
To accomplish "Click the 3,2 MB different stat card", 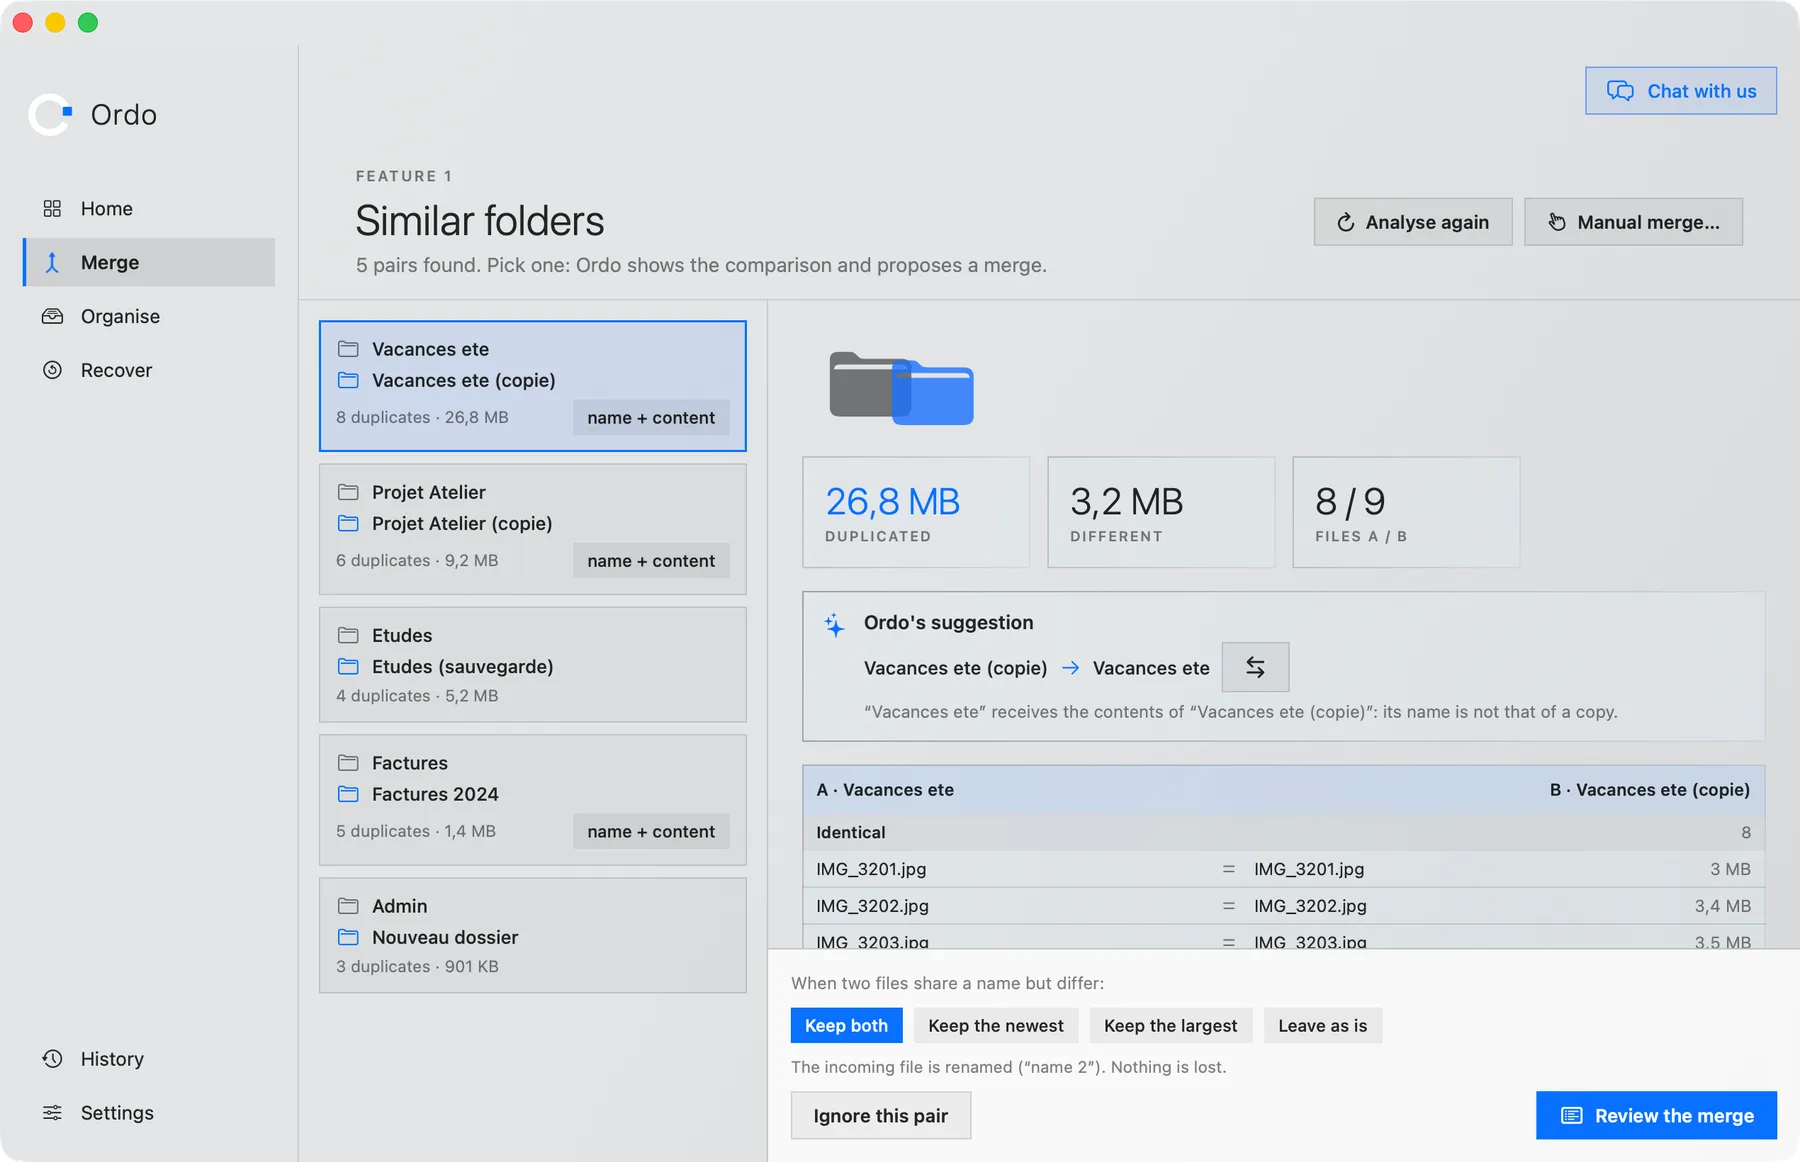I will (1161, 512).
